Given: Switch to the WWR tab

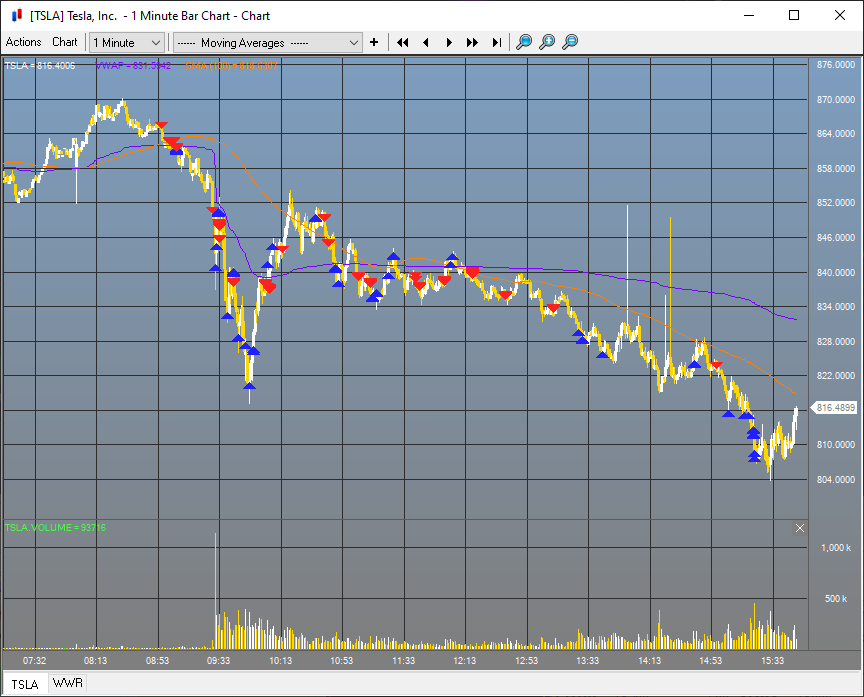Looking at the screenshot, I should pyautogui.click(x=69, y=684).
